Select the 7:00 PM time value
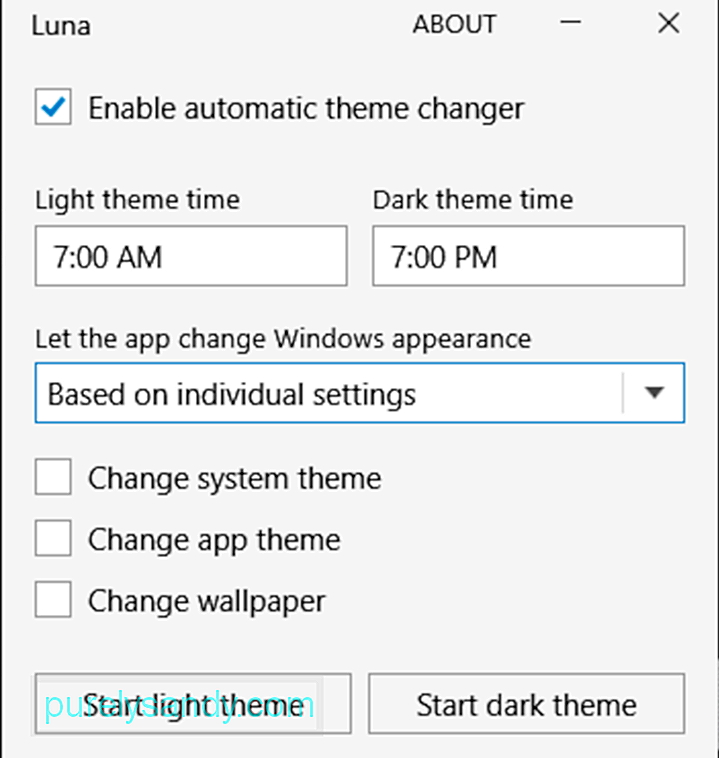Image resolution: width=719 pixels, height=758 pixels. (x=444, y=257)
